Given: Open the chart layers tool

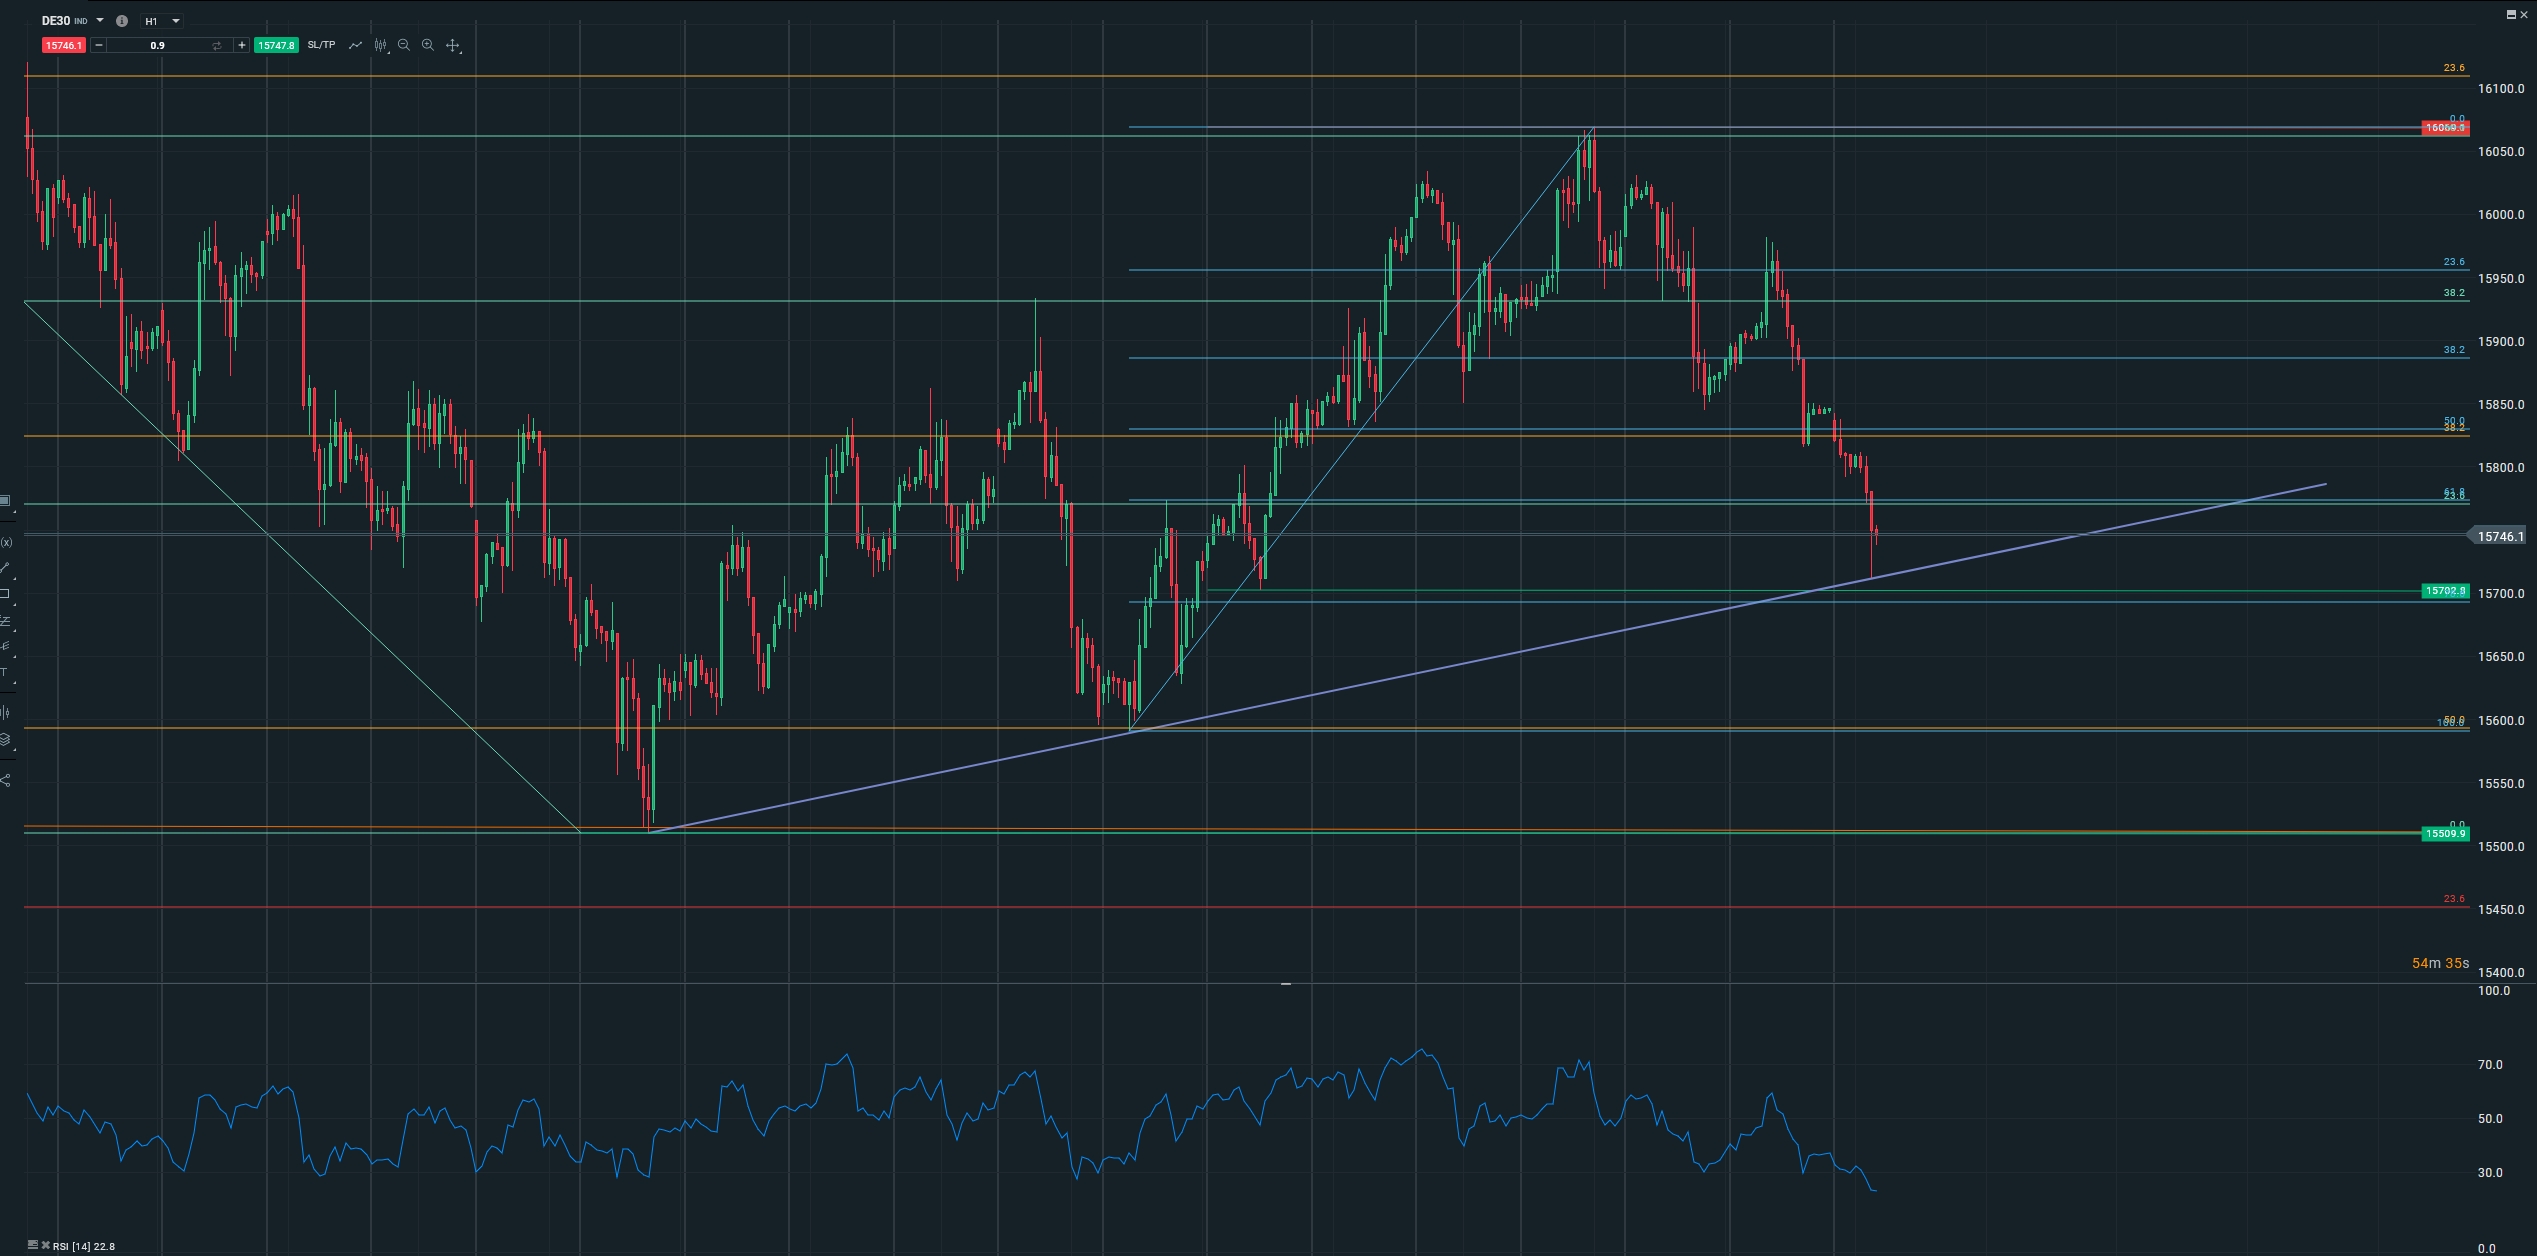Looking at the screenshot, I should tap(5, 739).
